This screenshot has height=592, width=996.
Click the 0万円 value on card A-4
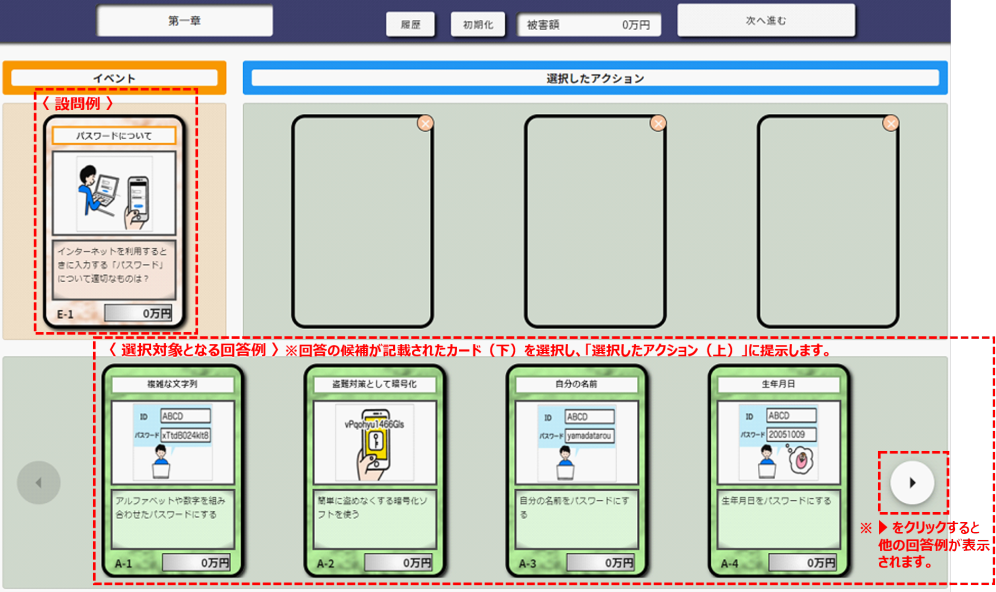click(803, 563)
